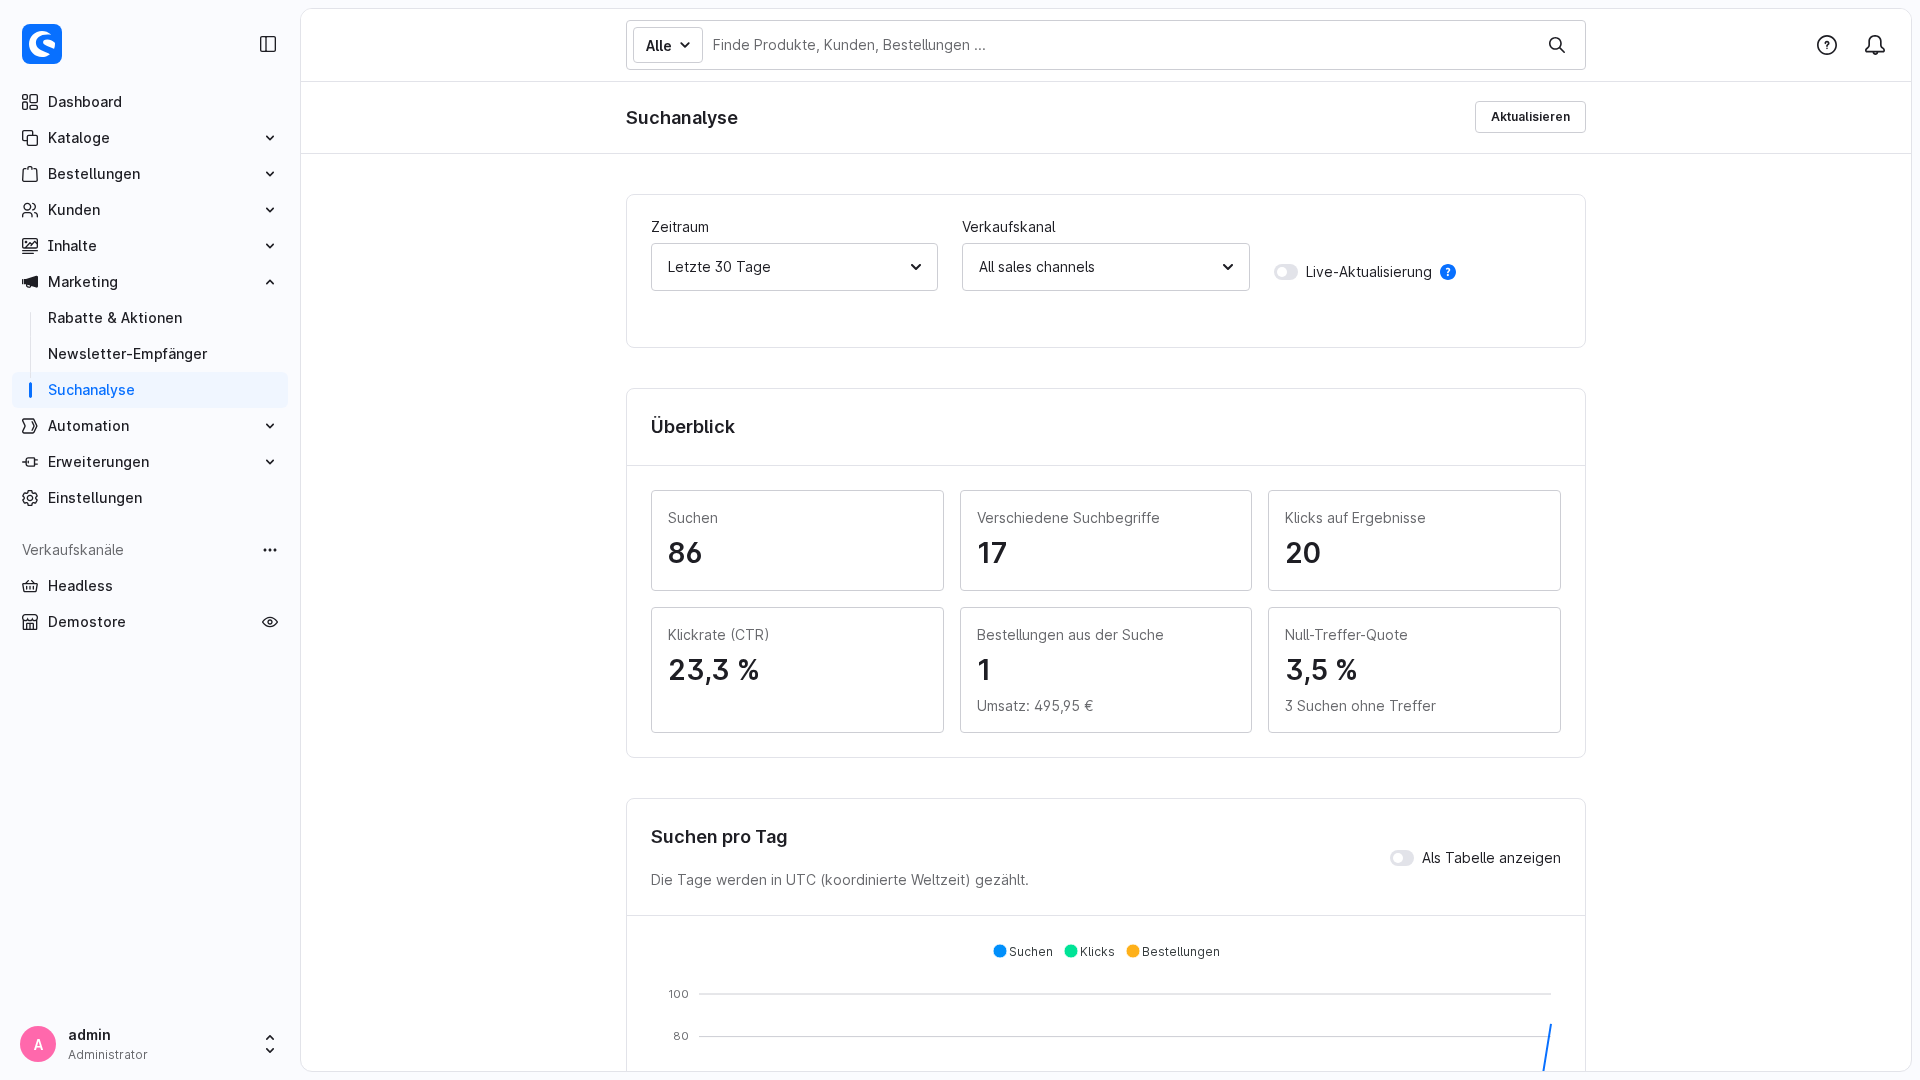Open the Verkaufskanal dropdown
This screenshot has height=1080, width=1920.
coord(1105,267)
